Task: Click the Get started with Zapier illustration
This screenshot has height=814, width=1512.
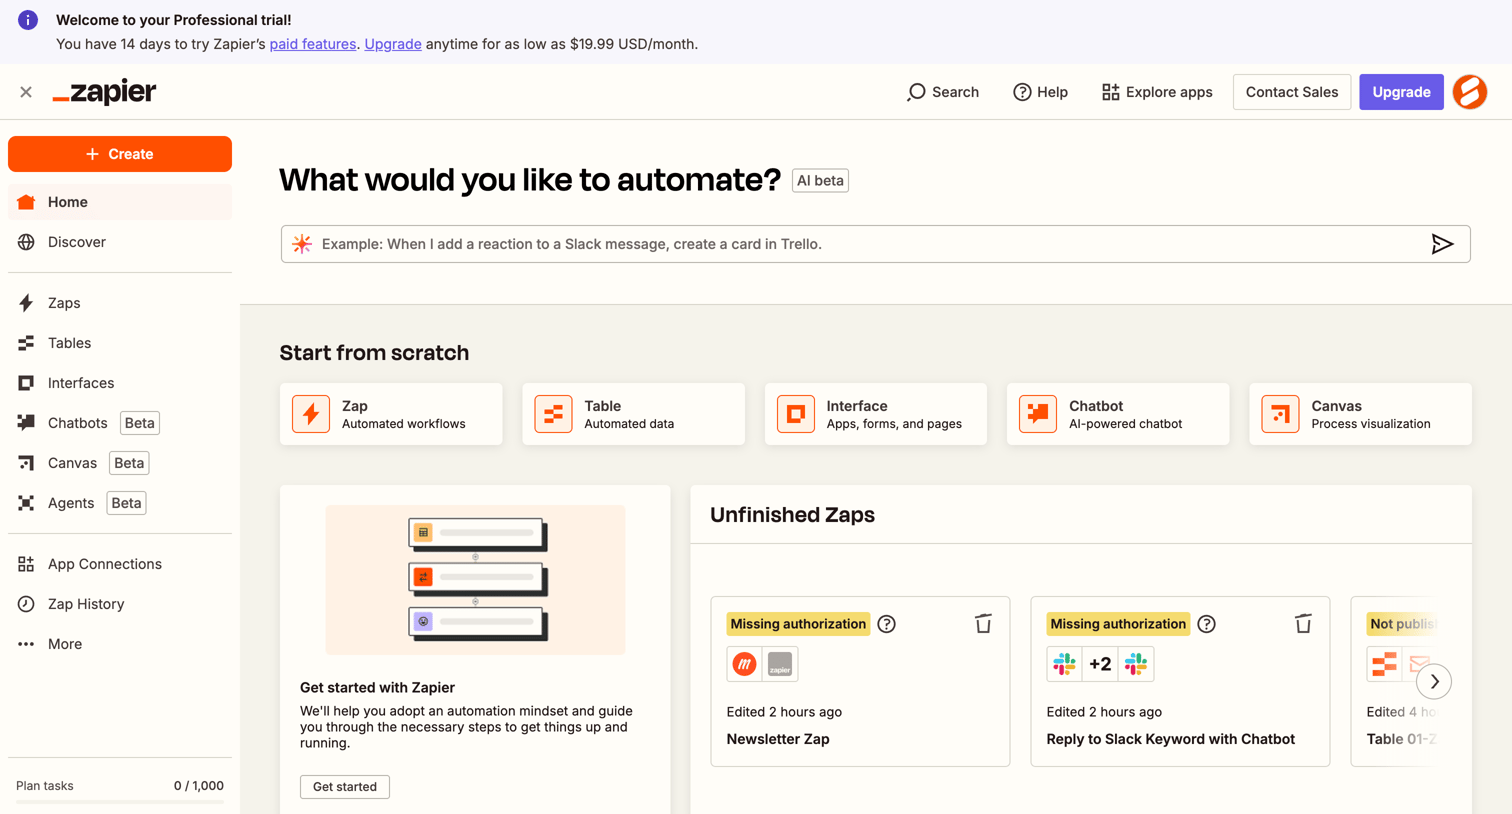Action: (475, 580)
